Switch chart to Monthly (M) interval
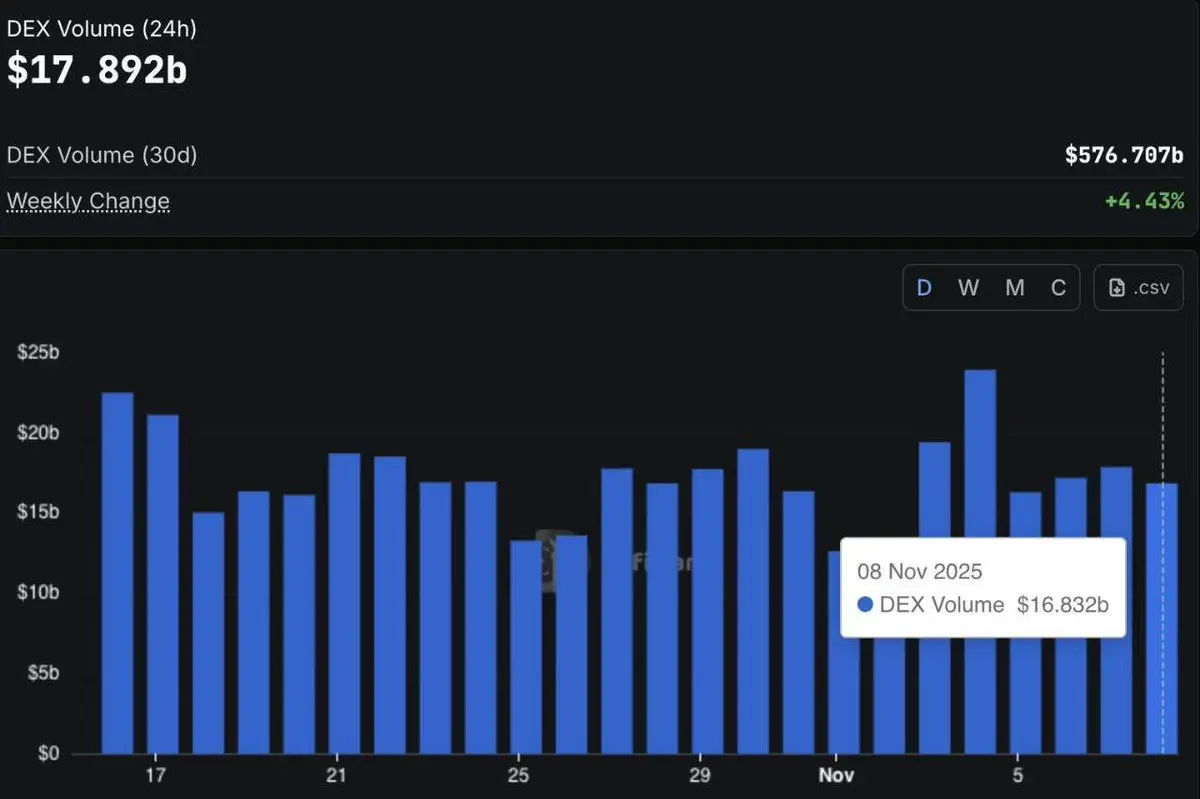 [1014, 288]
